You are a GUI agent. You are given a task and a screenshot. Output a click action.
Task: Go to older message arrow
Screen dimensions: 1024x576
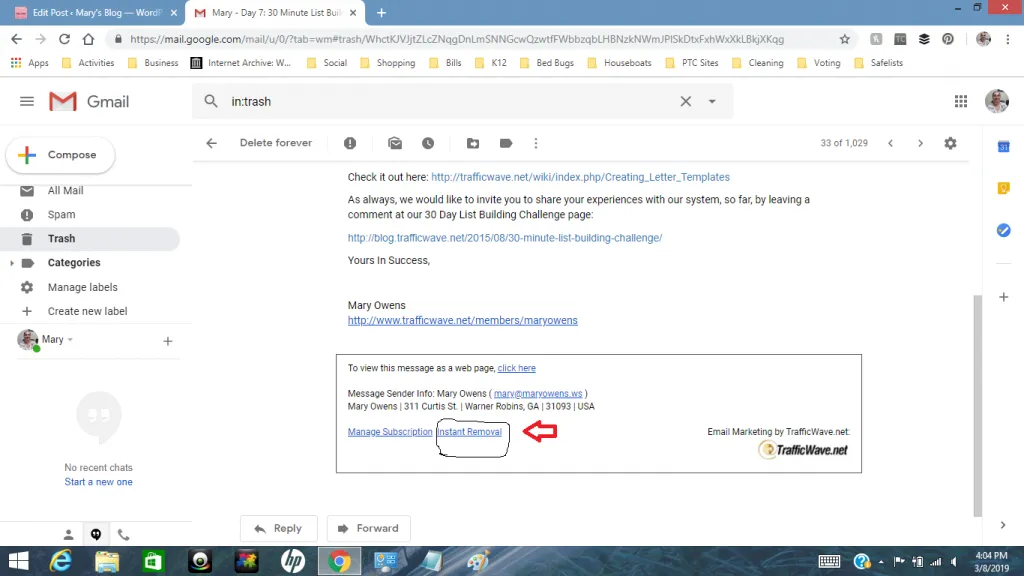click(x=920, y=143)
